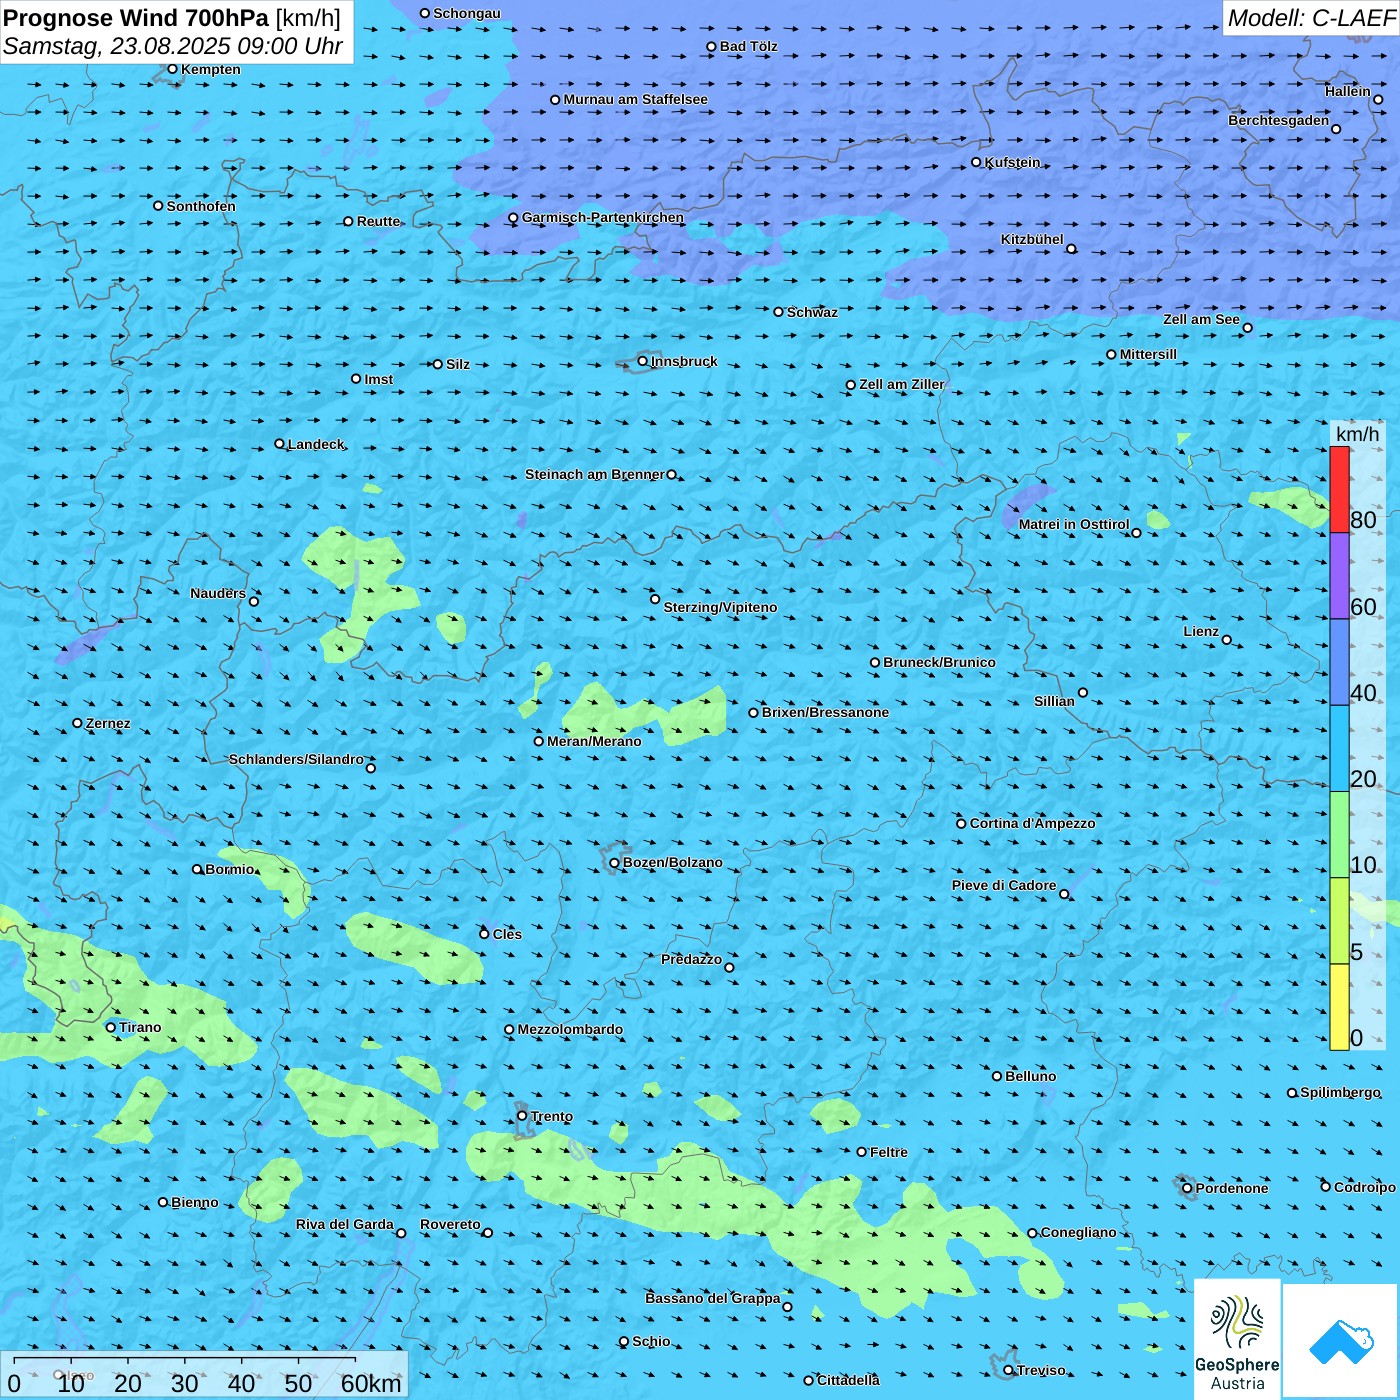The height and width of the screenshot is (1400, 1400).
Task: Click the date 'Samstag, 23.08.2025 09:00 Uhr'
Action: [173, 46]
